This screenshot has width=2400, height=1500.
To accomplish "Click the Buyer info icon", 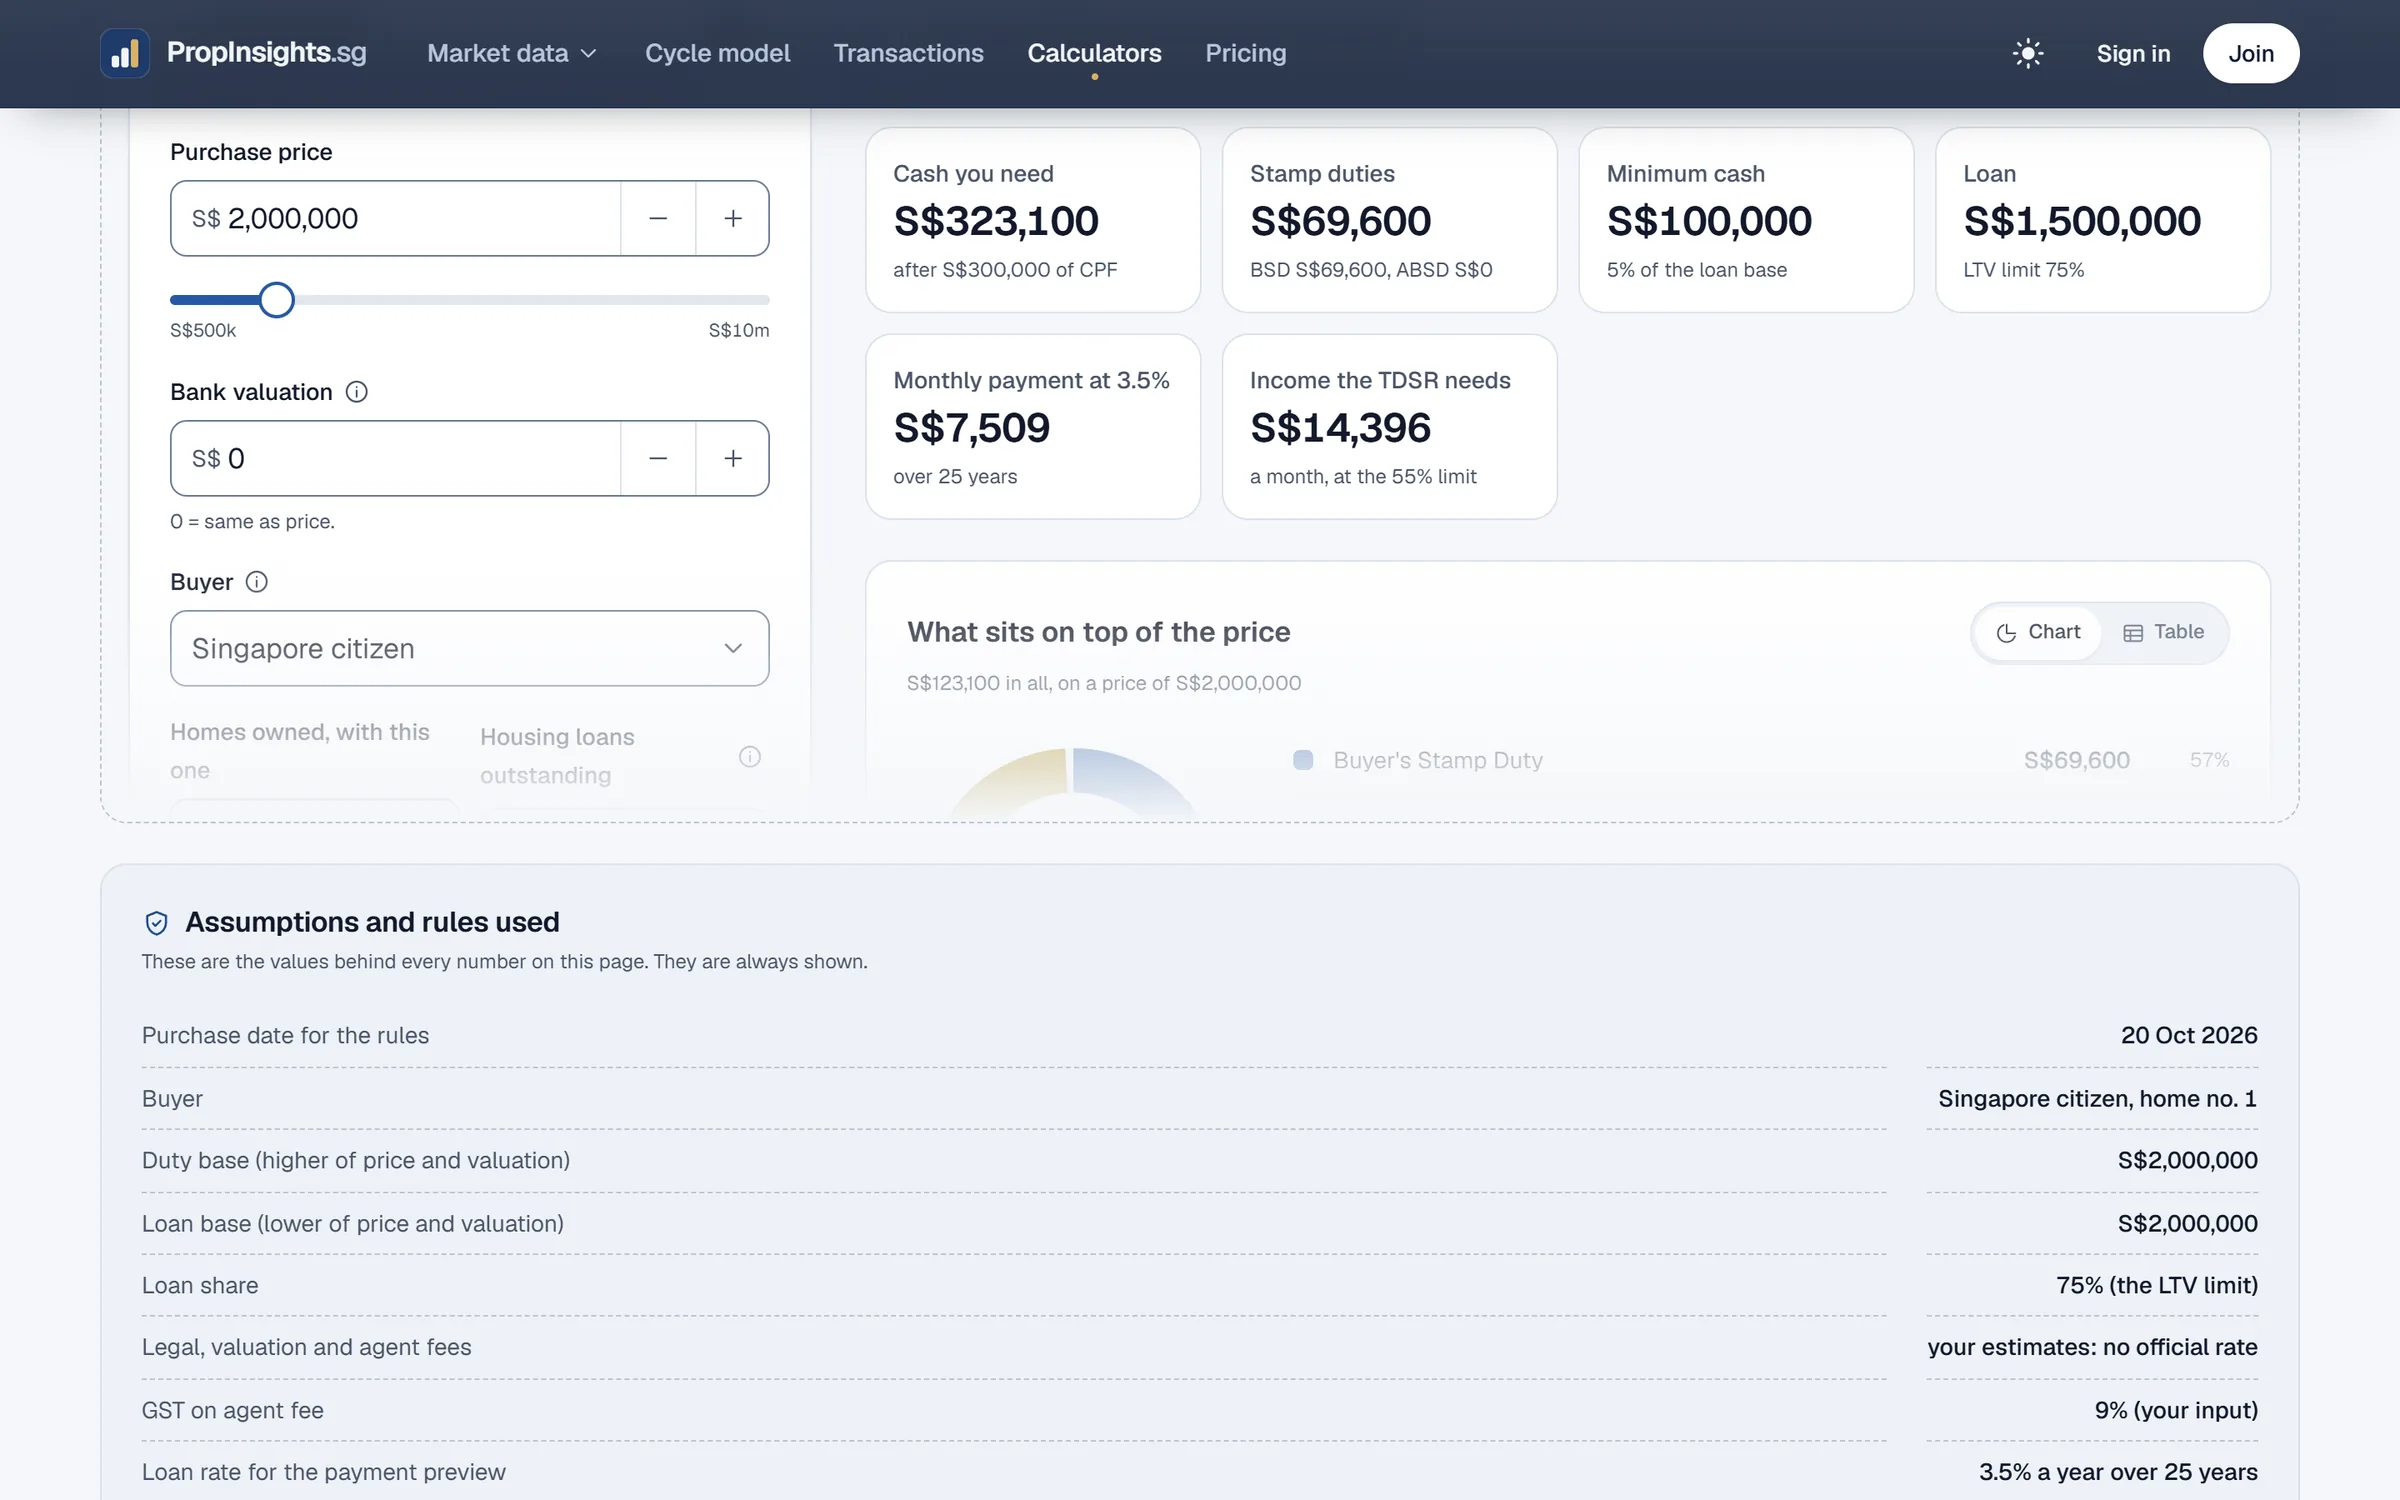I will (256, 582).
